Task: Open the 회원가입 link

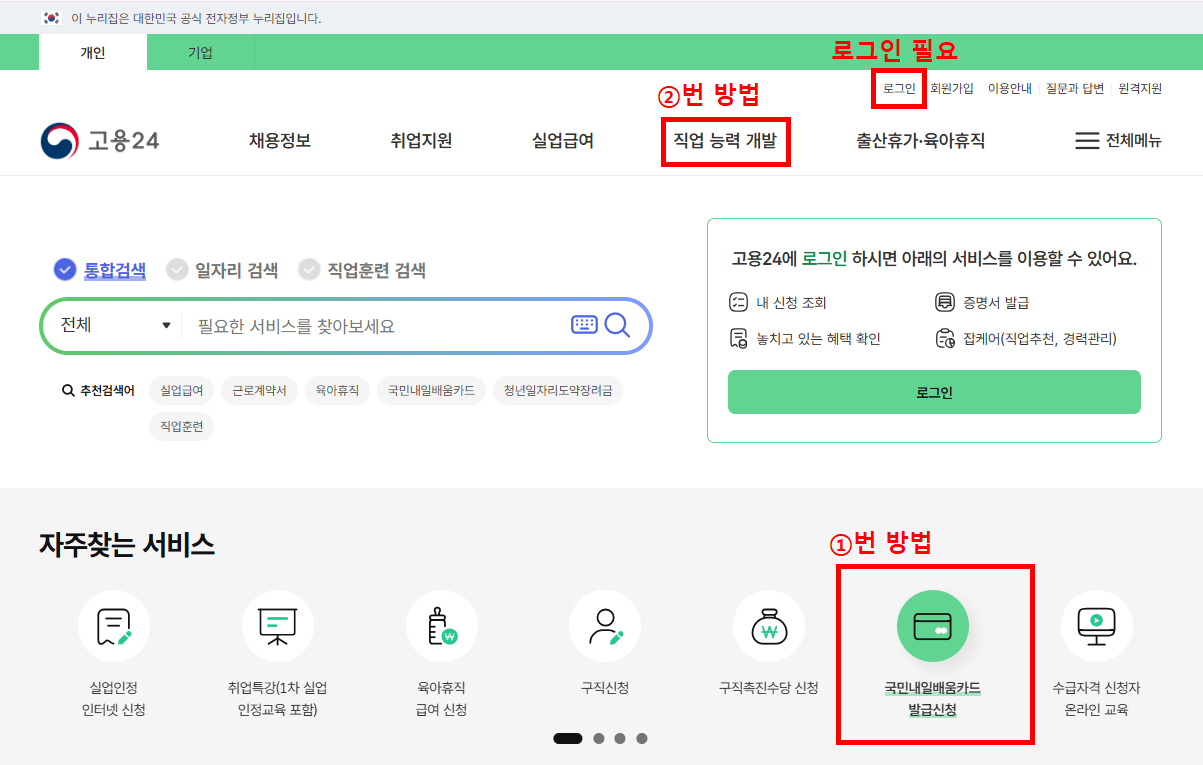Action: coord(951,89)
